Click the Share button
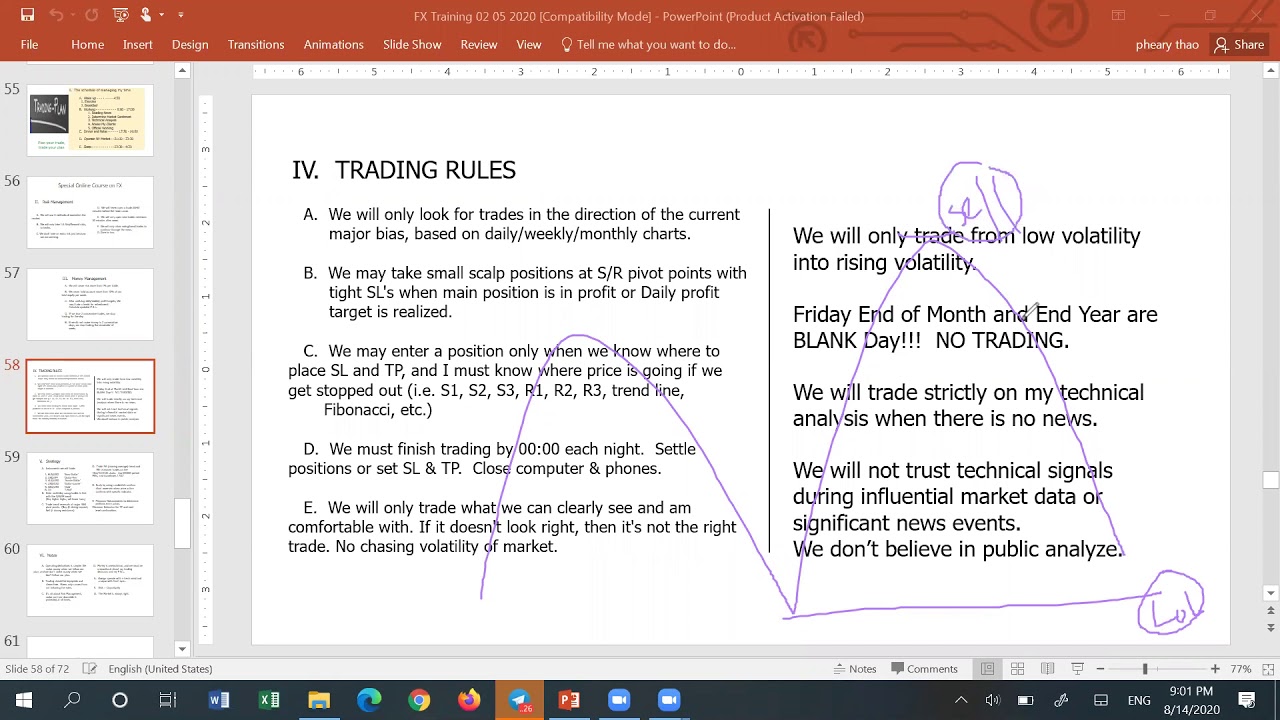The width and height of the screenshot is (1280, 720). click(x=1239, y=44)
